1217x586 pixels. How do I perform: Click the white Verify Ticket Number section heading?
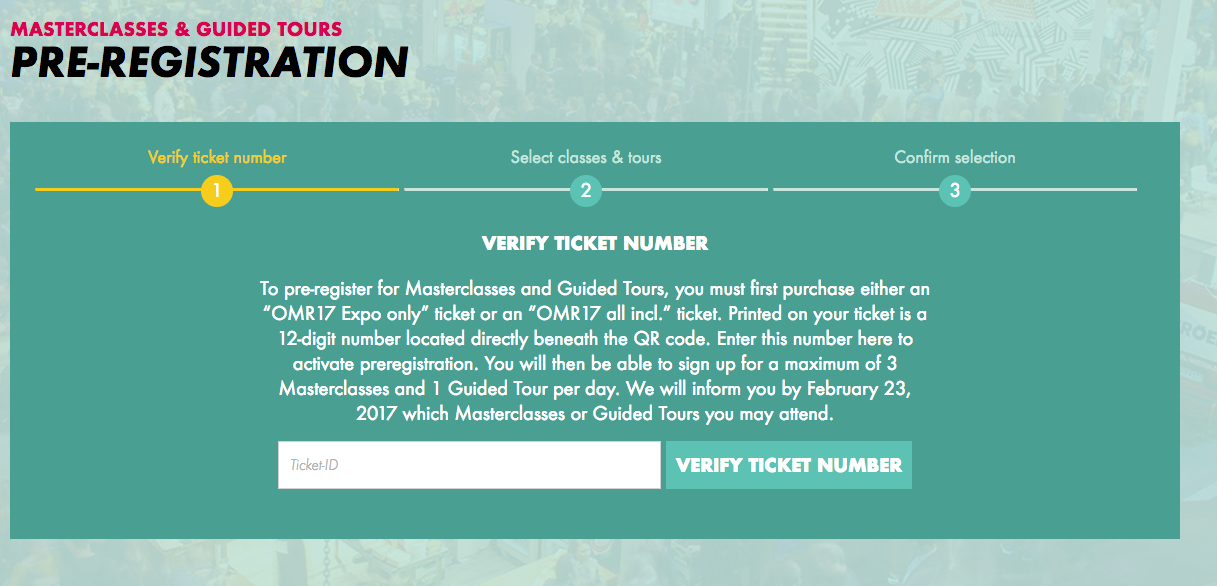[x=595, y=243]
